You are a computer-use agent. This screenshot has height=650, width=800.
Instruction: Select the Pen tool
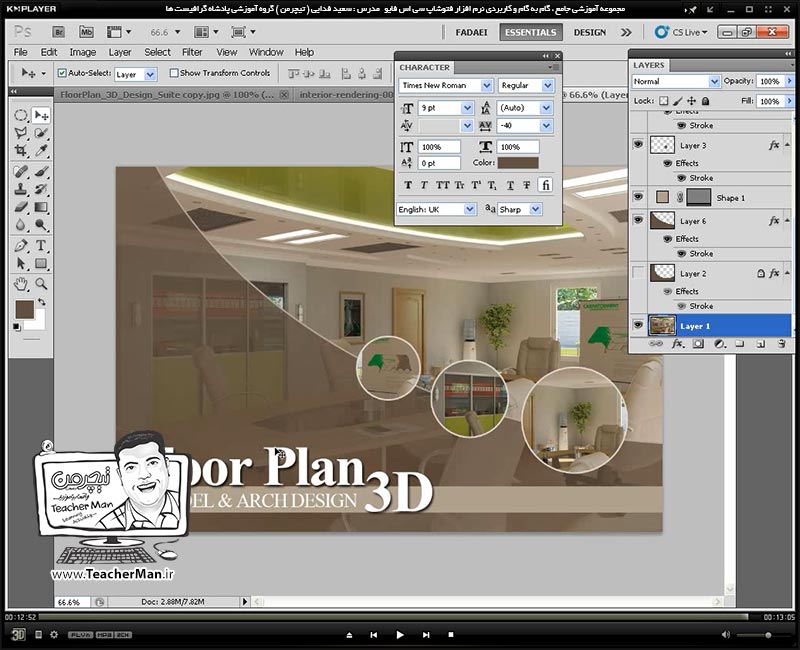click(x=20, y=245)
